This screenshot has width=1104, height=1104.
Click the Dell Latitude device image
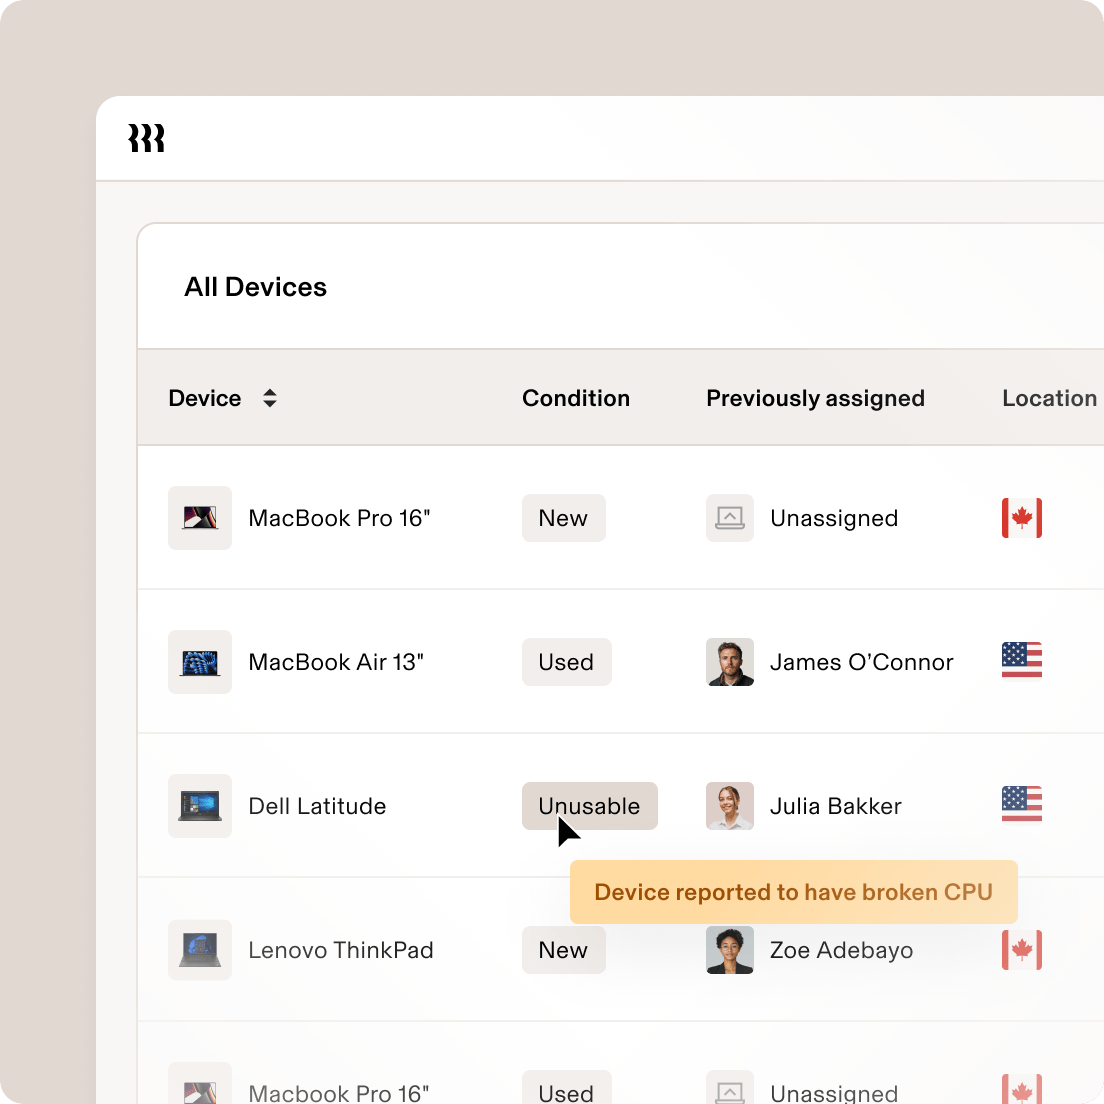click(200, 806)
